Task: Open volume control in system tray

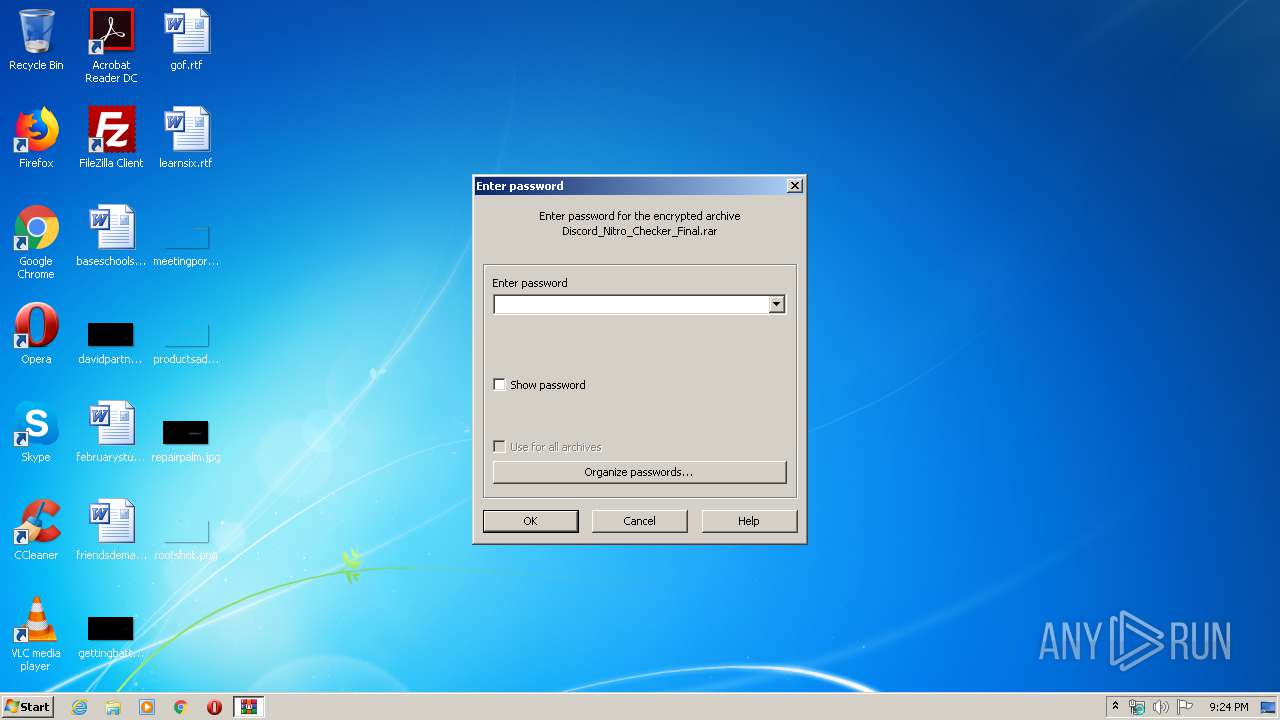Action: click(1161, 707)
